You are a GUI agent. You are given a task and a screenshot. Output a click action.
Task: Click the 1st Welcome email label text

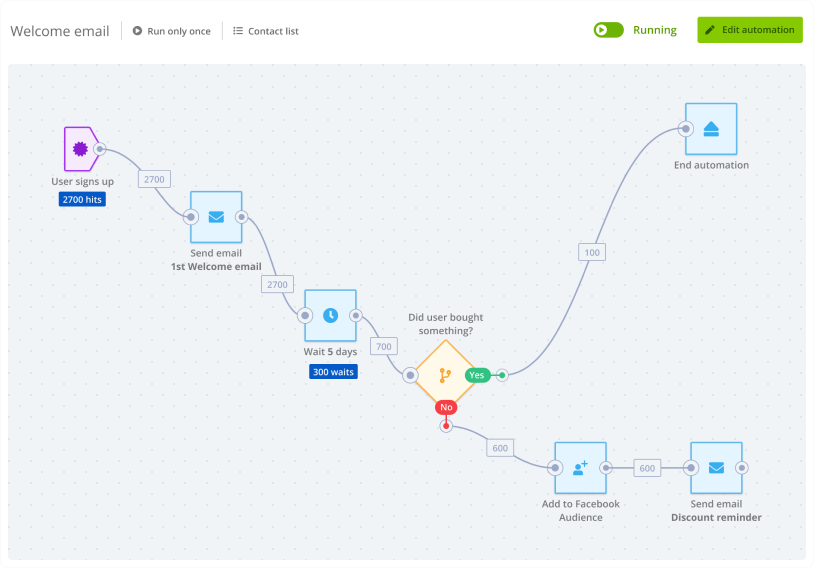tap(216, 267)
